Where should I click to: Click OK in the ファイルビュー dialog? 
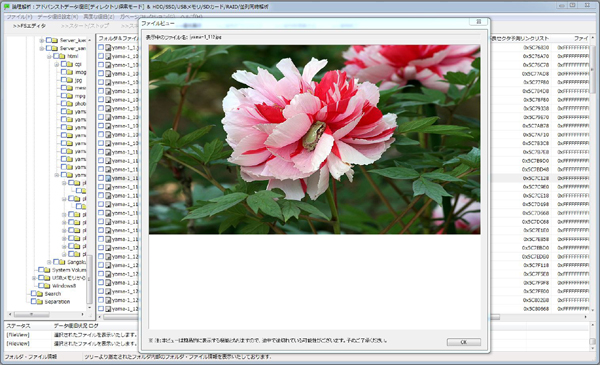tap(463, 342)
